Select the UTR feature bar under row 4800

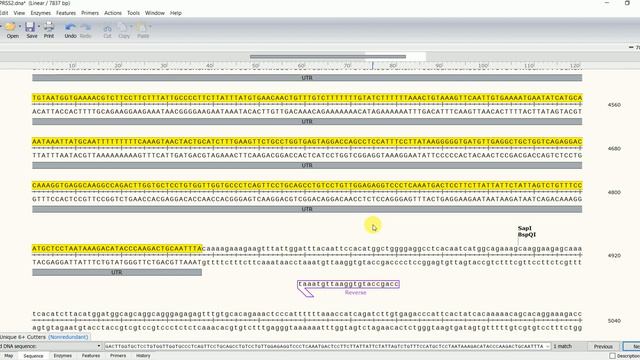click(x=307, y=209)
